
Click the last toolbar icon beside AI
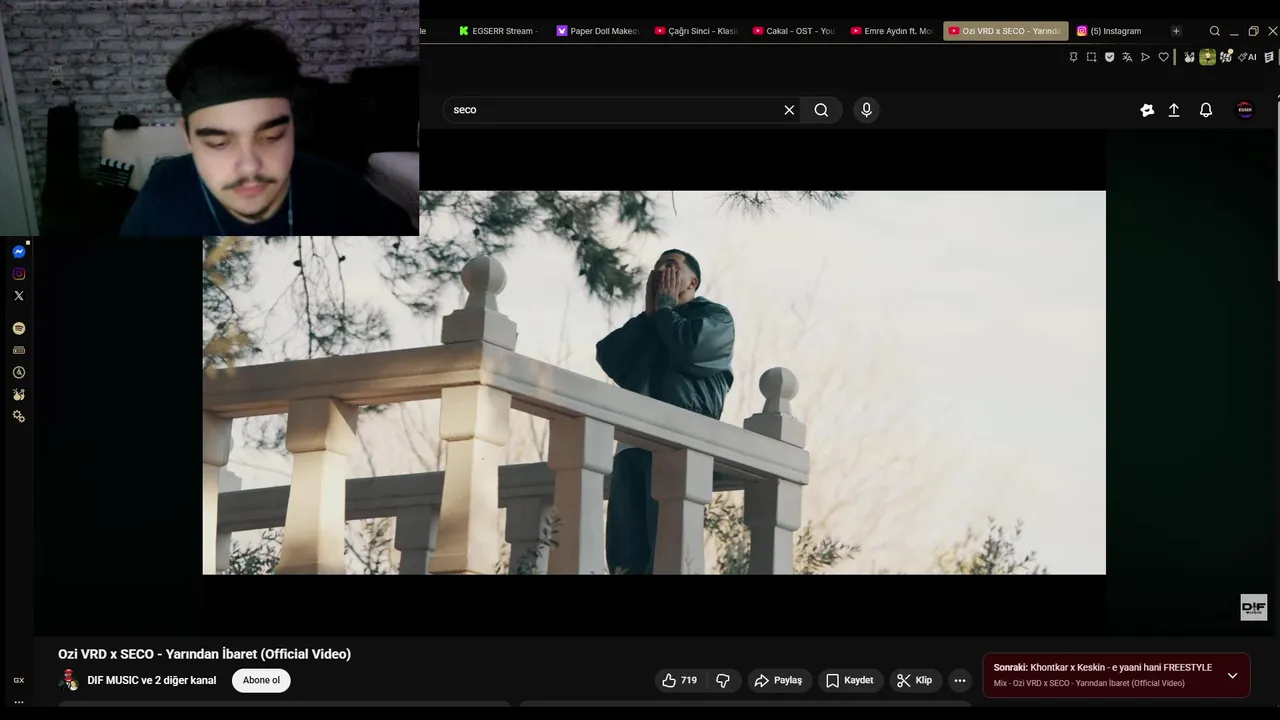click(x=1271, y=57)
